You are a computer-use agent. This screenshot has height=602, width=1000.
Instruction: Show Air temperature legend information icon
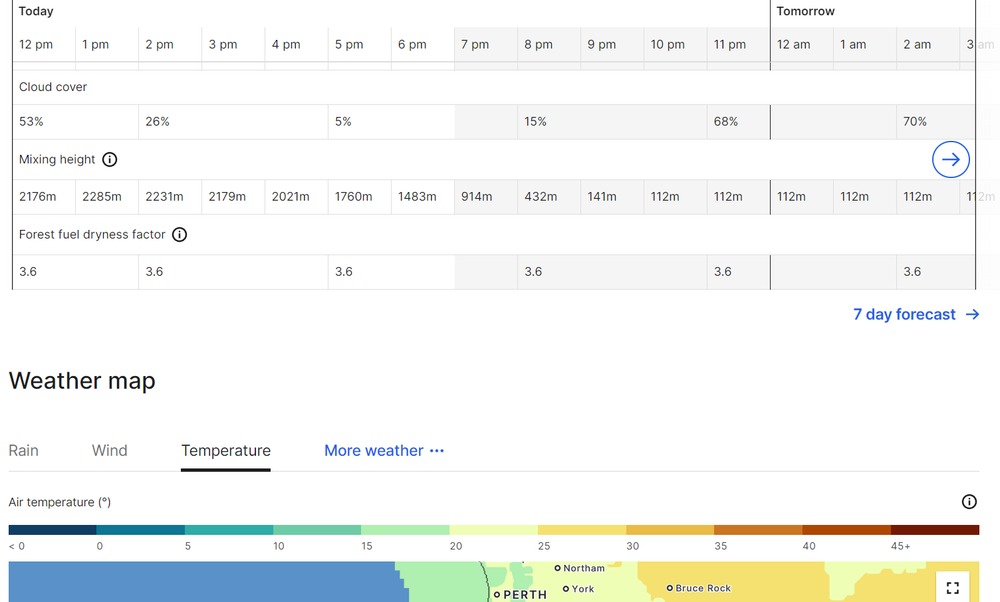968,502
